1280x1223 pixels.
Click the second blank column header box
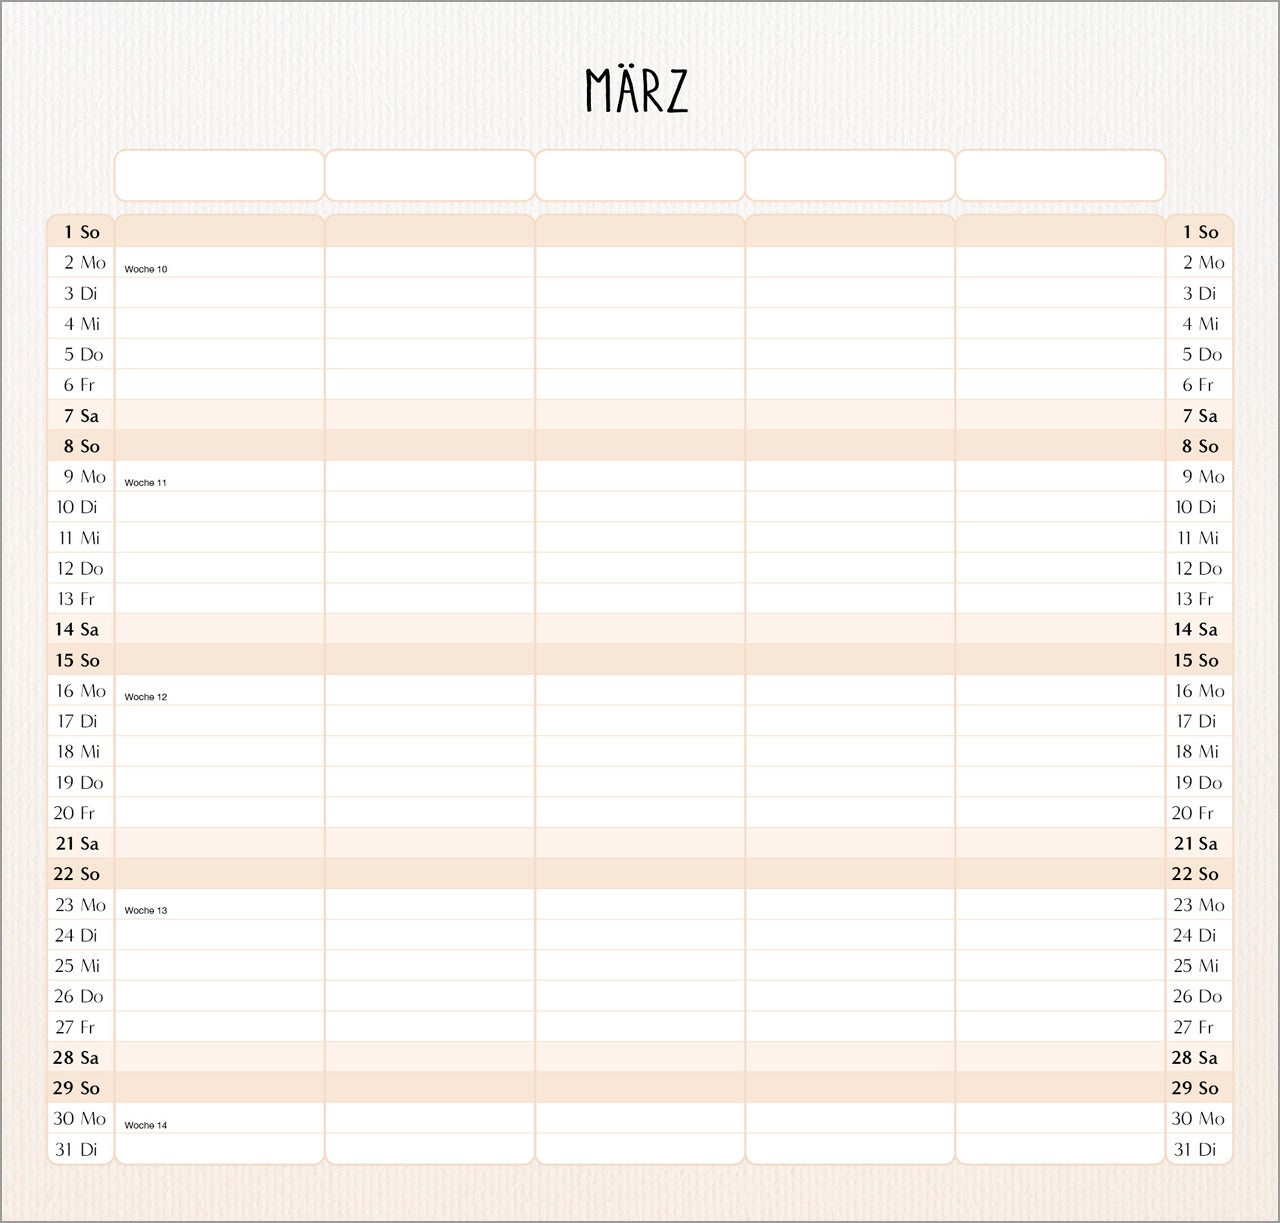[430, 176]
